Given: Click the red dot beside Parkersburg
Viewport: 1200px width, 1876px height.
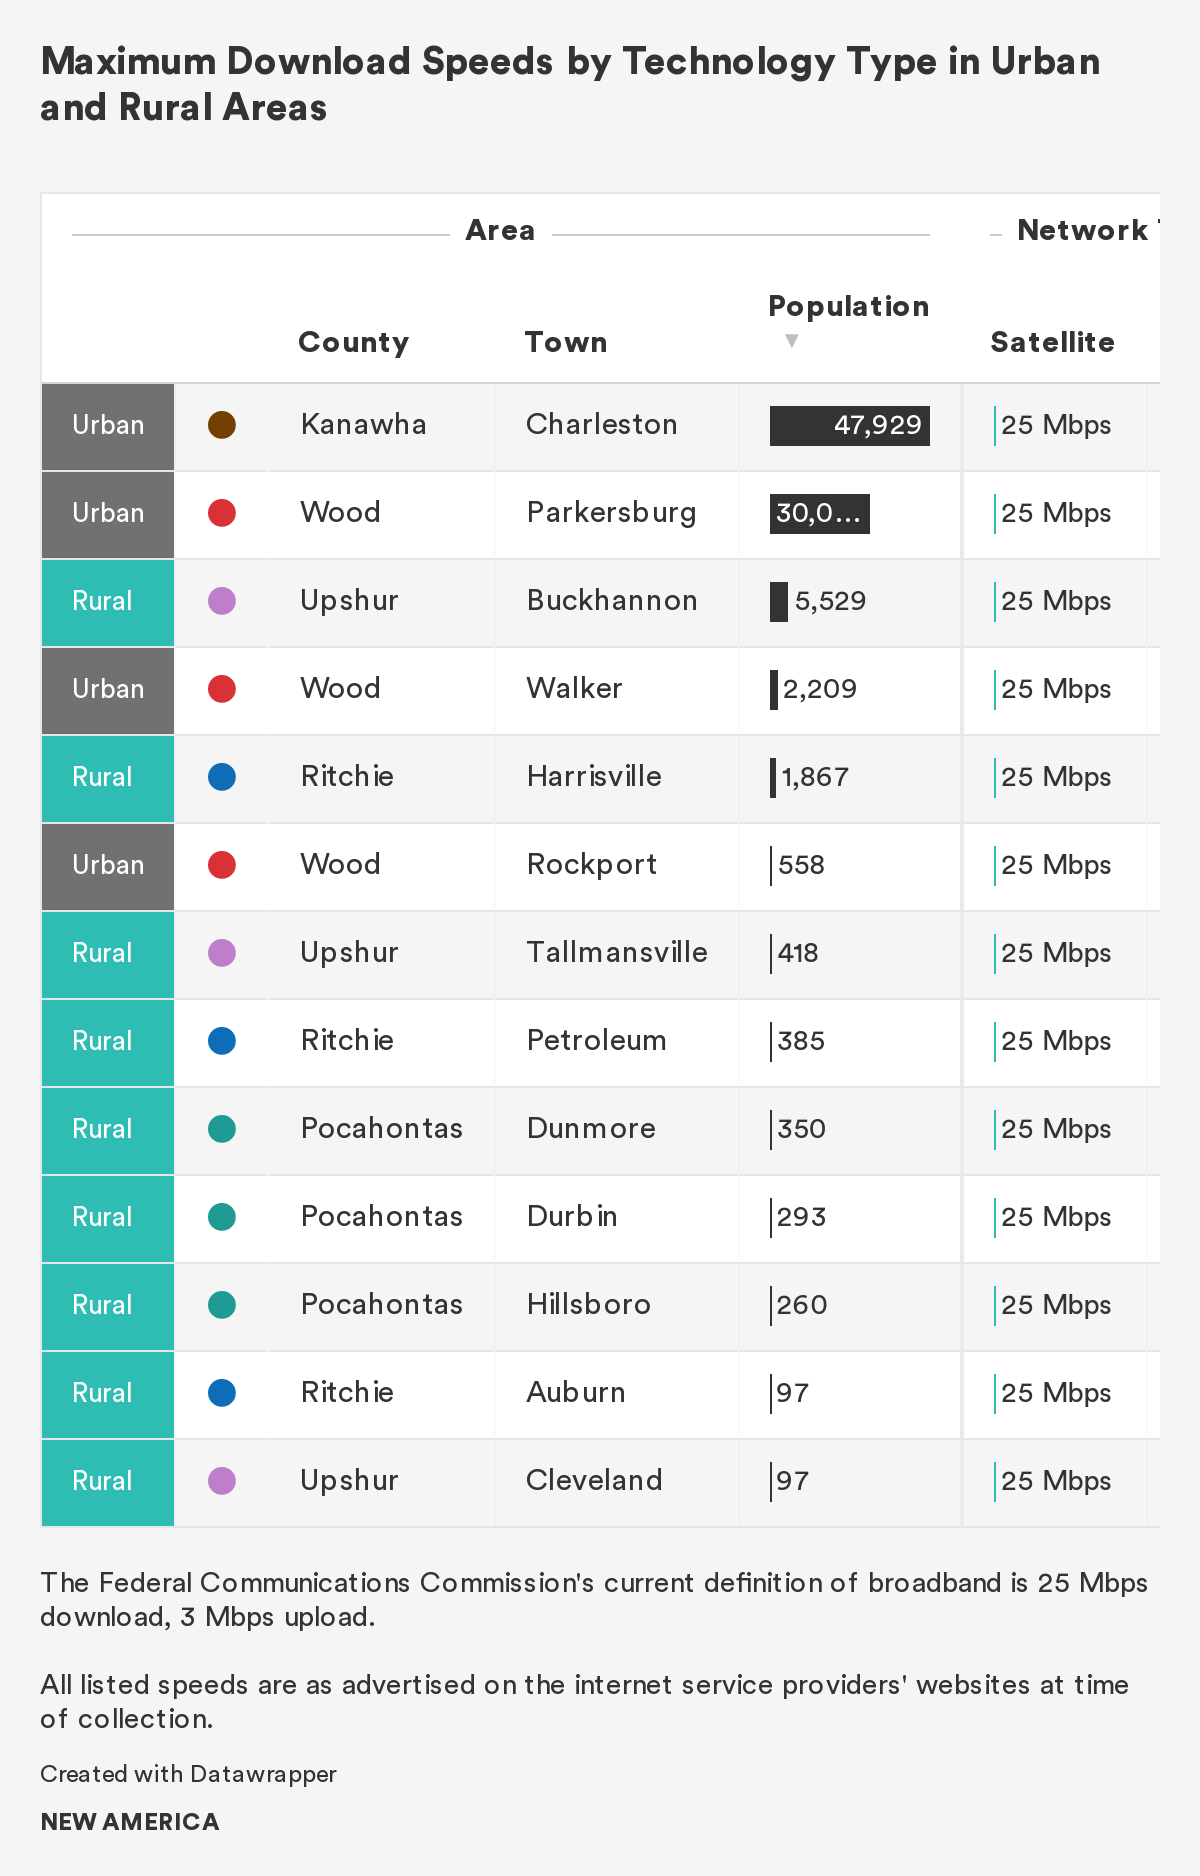Looking at the screenshot, I should (x=222, y=513).
